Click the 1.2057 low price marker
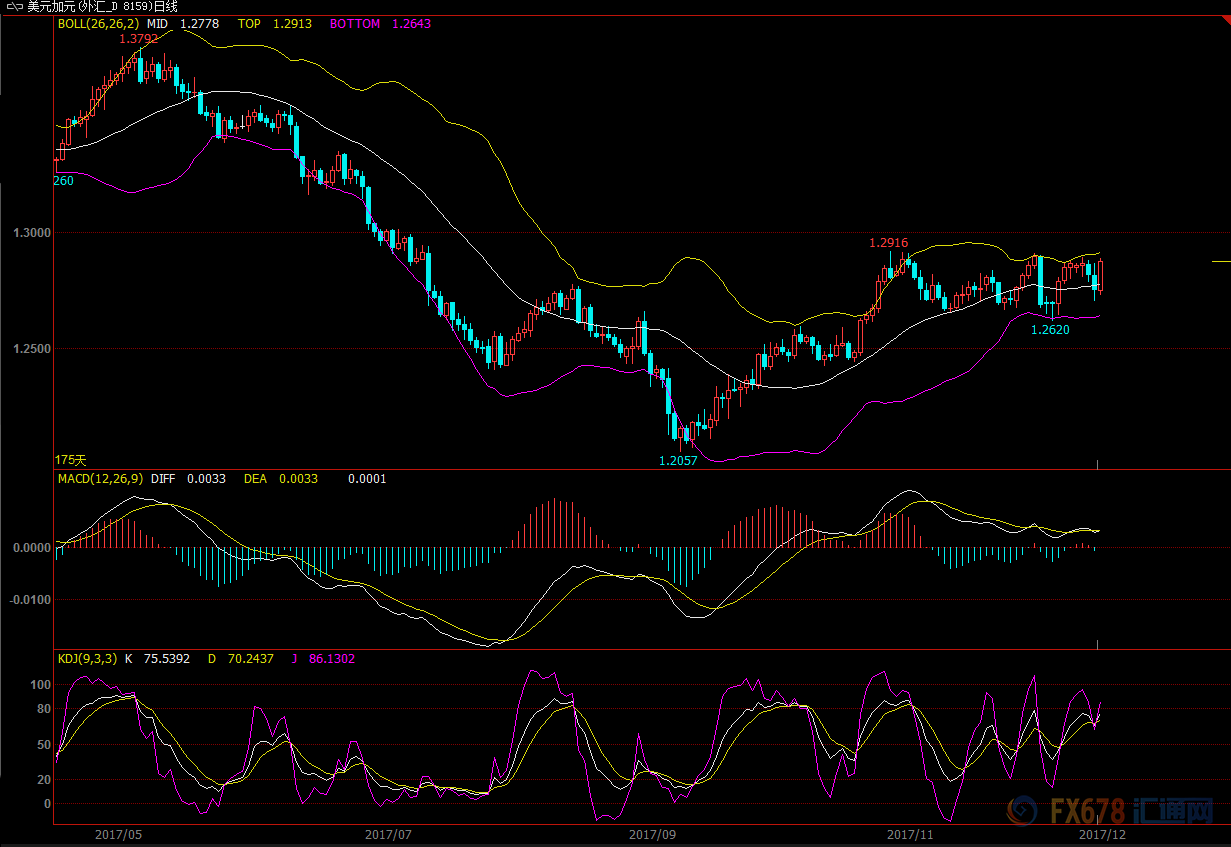Image resolution: width=1231 pixels, height=847 pixels. pyautogui.click(x=678, y=461)
